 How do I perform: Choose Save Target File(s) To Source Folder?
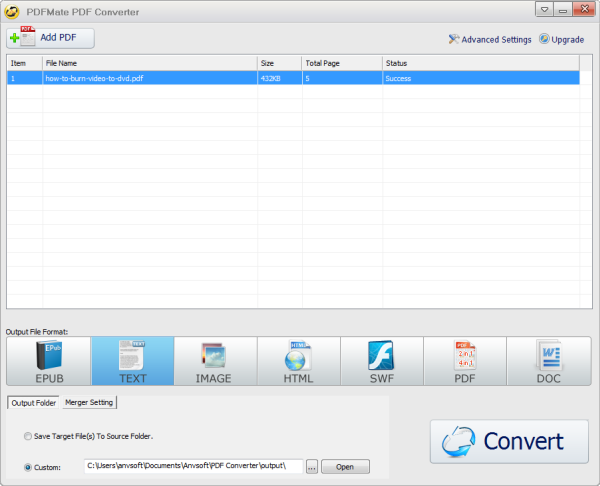point(88,436)
